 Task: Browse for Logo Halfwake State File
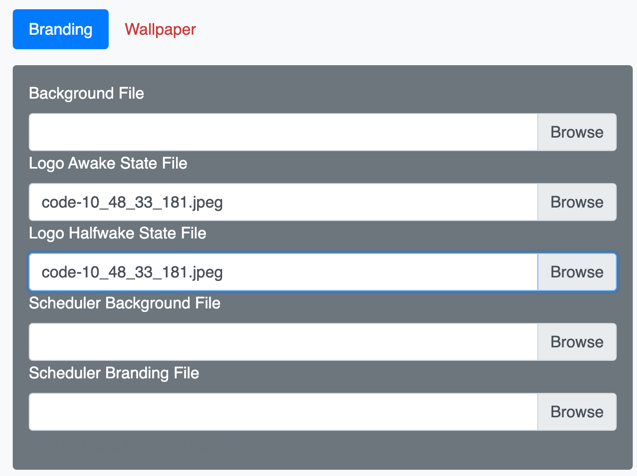[576, 272]
